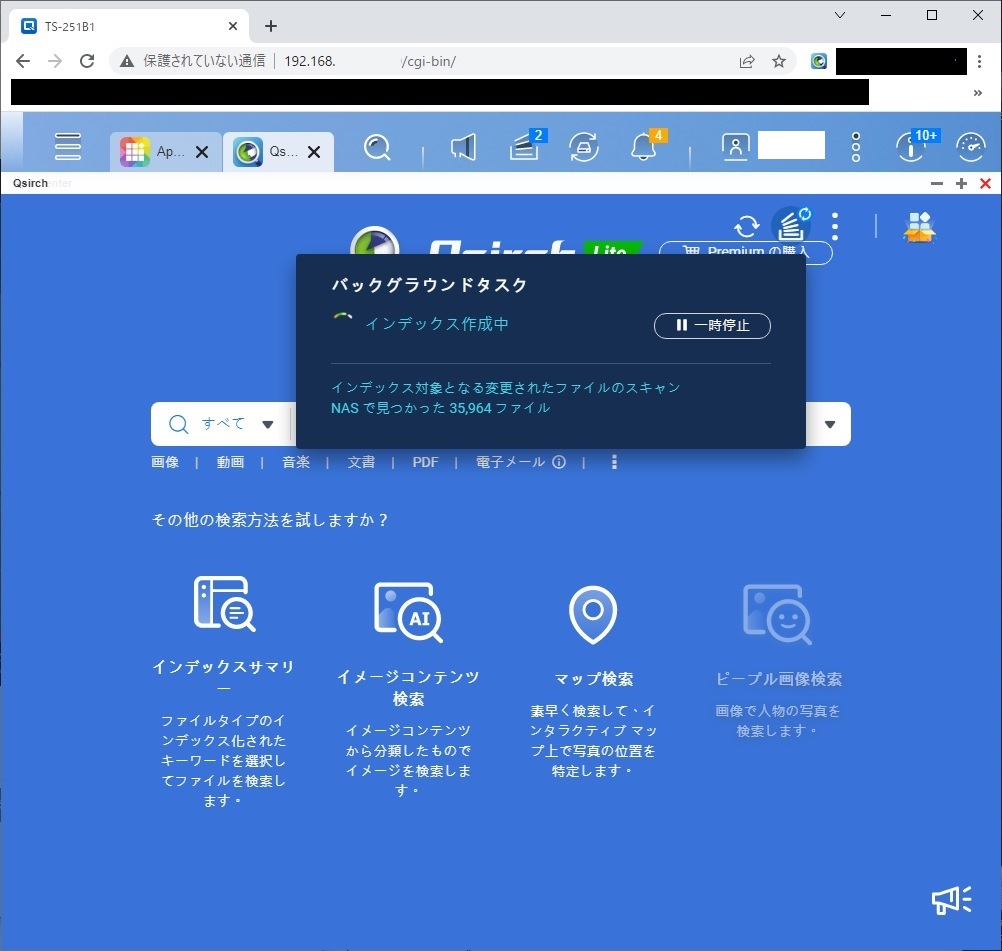The image size is (1002, 951).
Task: Pause indexing with 一時停止 button
Action: click(713, 325)
